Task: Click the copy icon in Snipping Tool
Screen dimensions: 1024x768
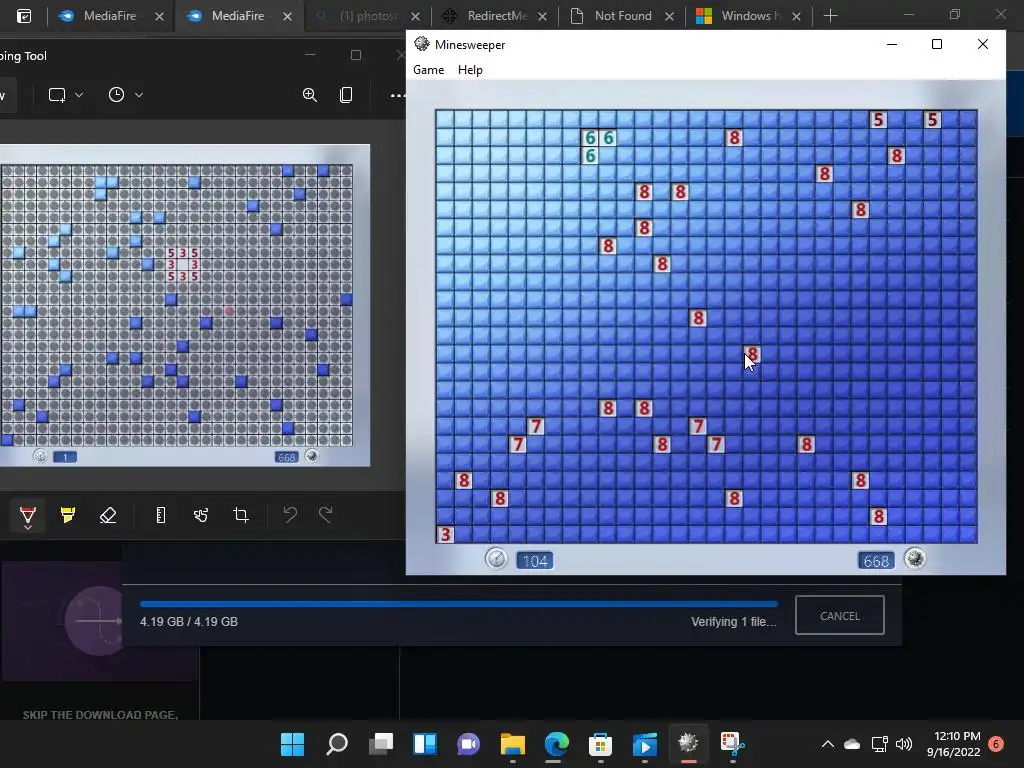Action: (346, 95)
